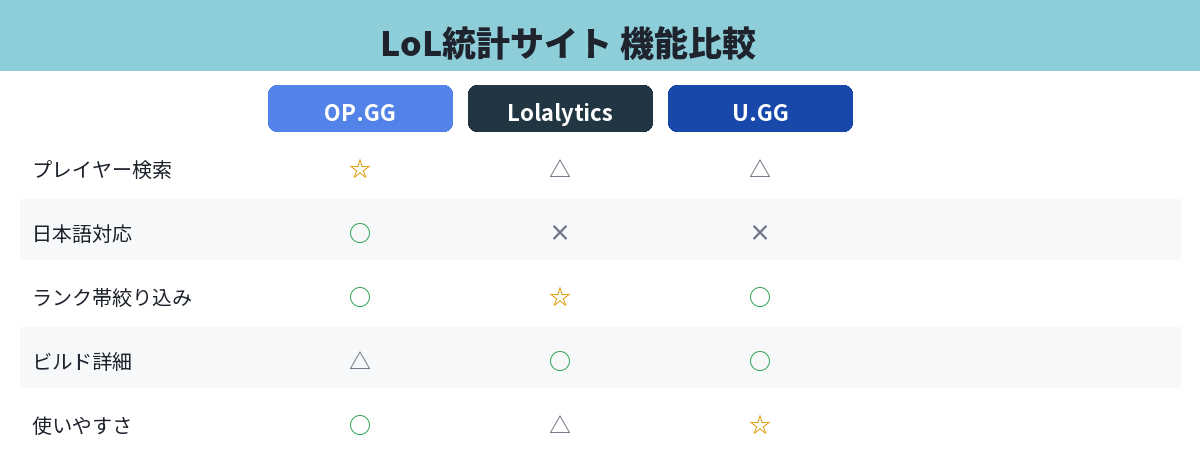Select the U.GG column header
Screen dimensions: 1200x450
tap(760, 109)
